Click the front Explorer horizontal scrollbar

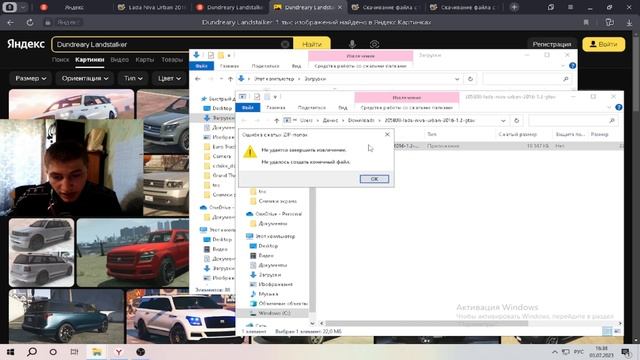click(x=427, y=323)
